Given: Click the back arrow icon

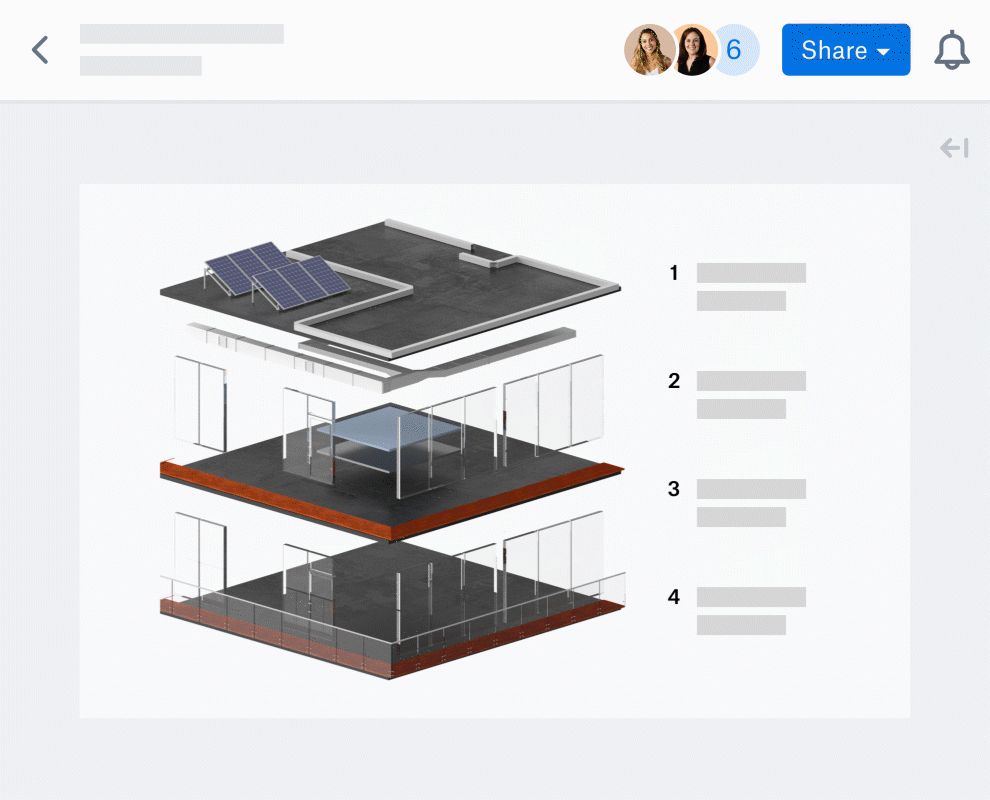Looking at the screenshot, I should (40, 50).
